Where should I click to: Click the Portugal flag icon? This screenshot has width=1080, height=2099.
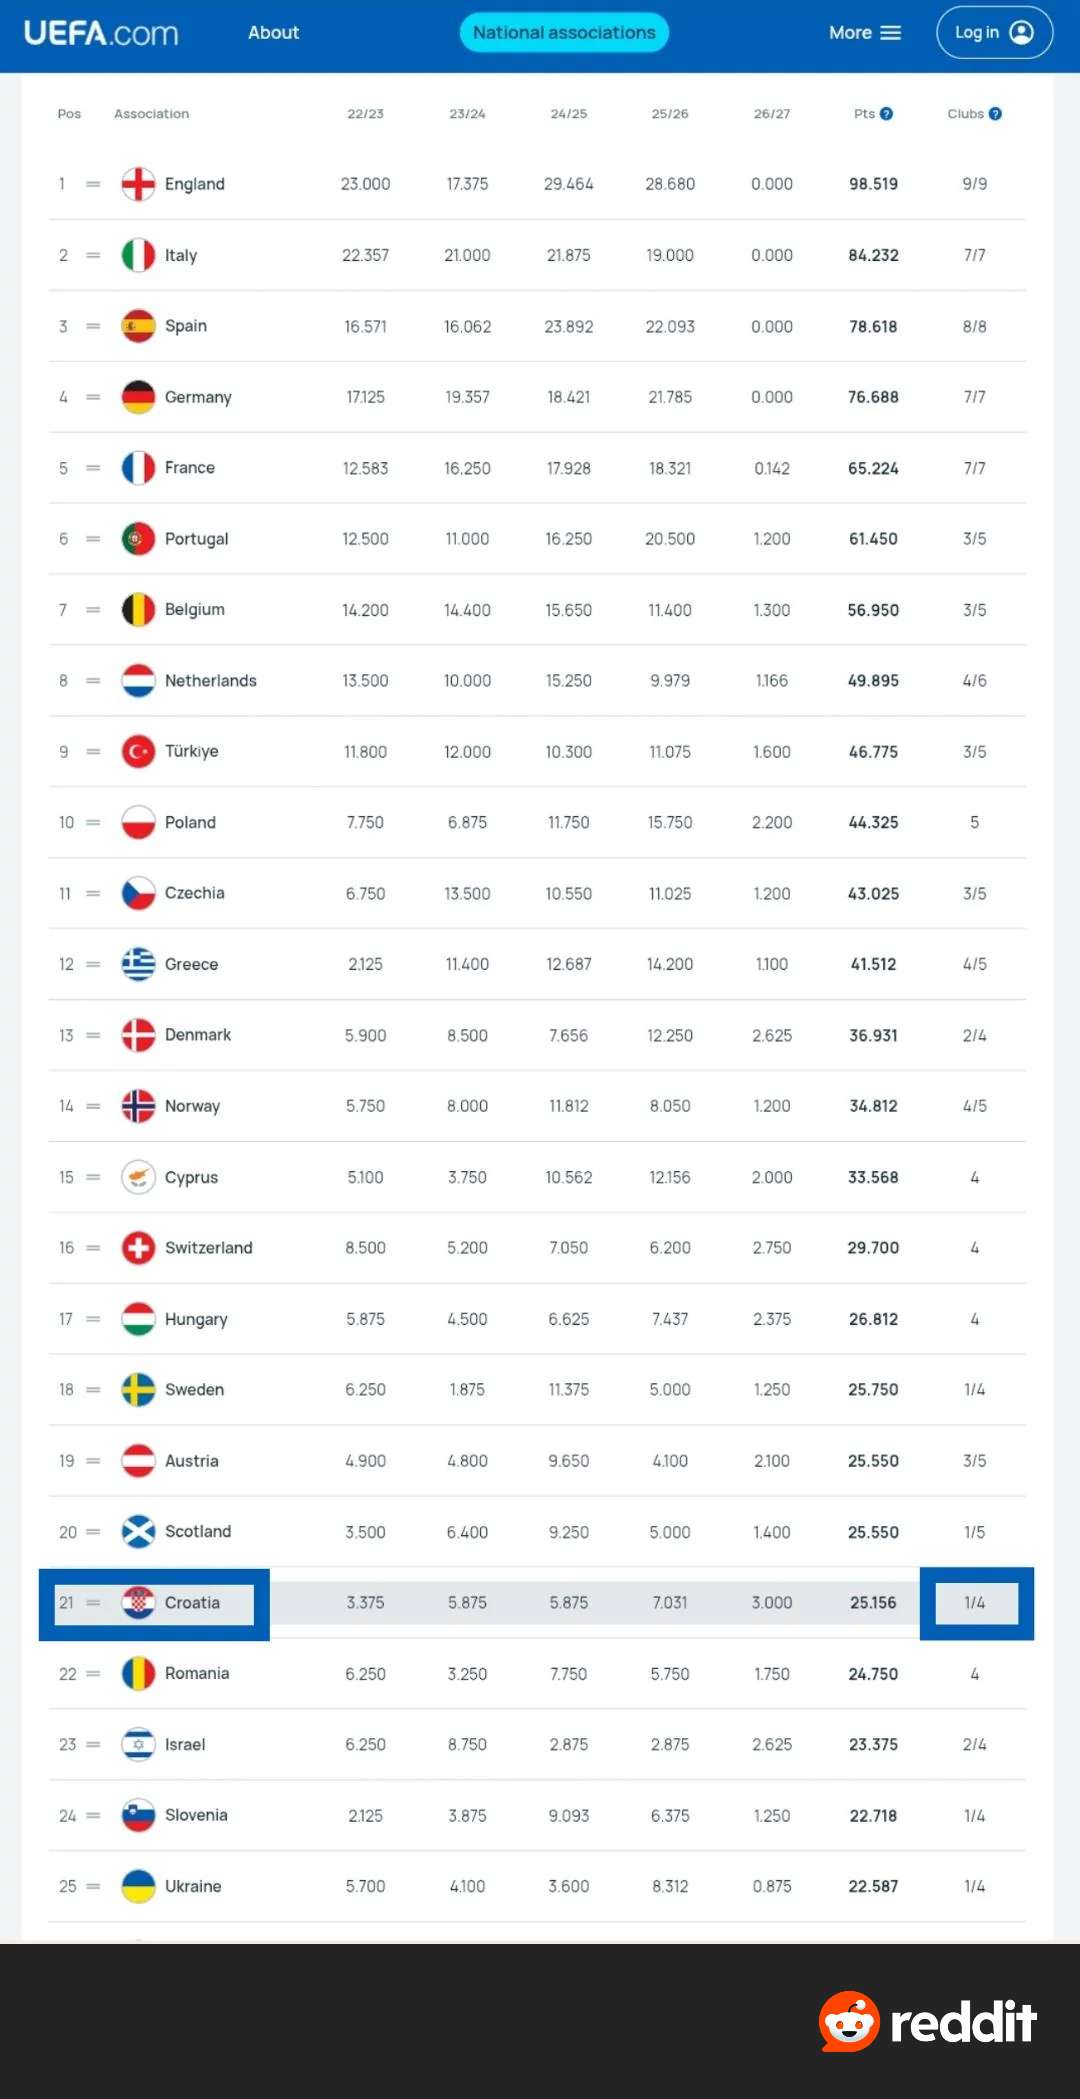[138, 539]
